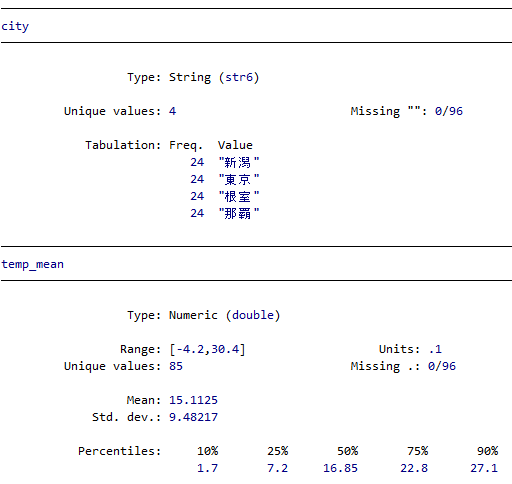Click the double storage type text
Image resolution: width=512 pixels, height=484 pixels.
point(253,315)
